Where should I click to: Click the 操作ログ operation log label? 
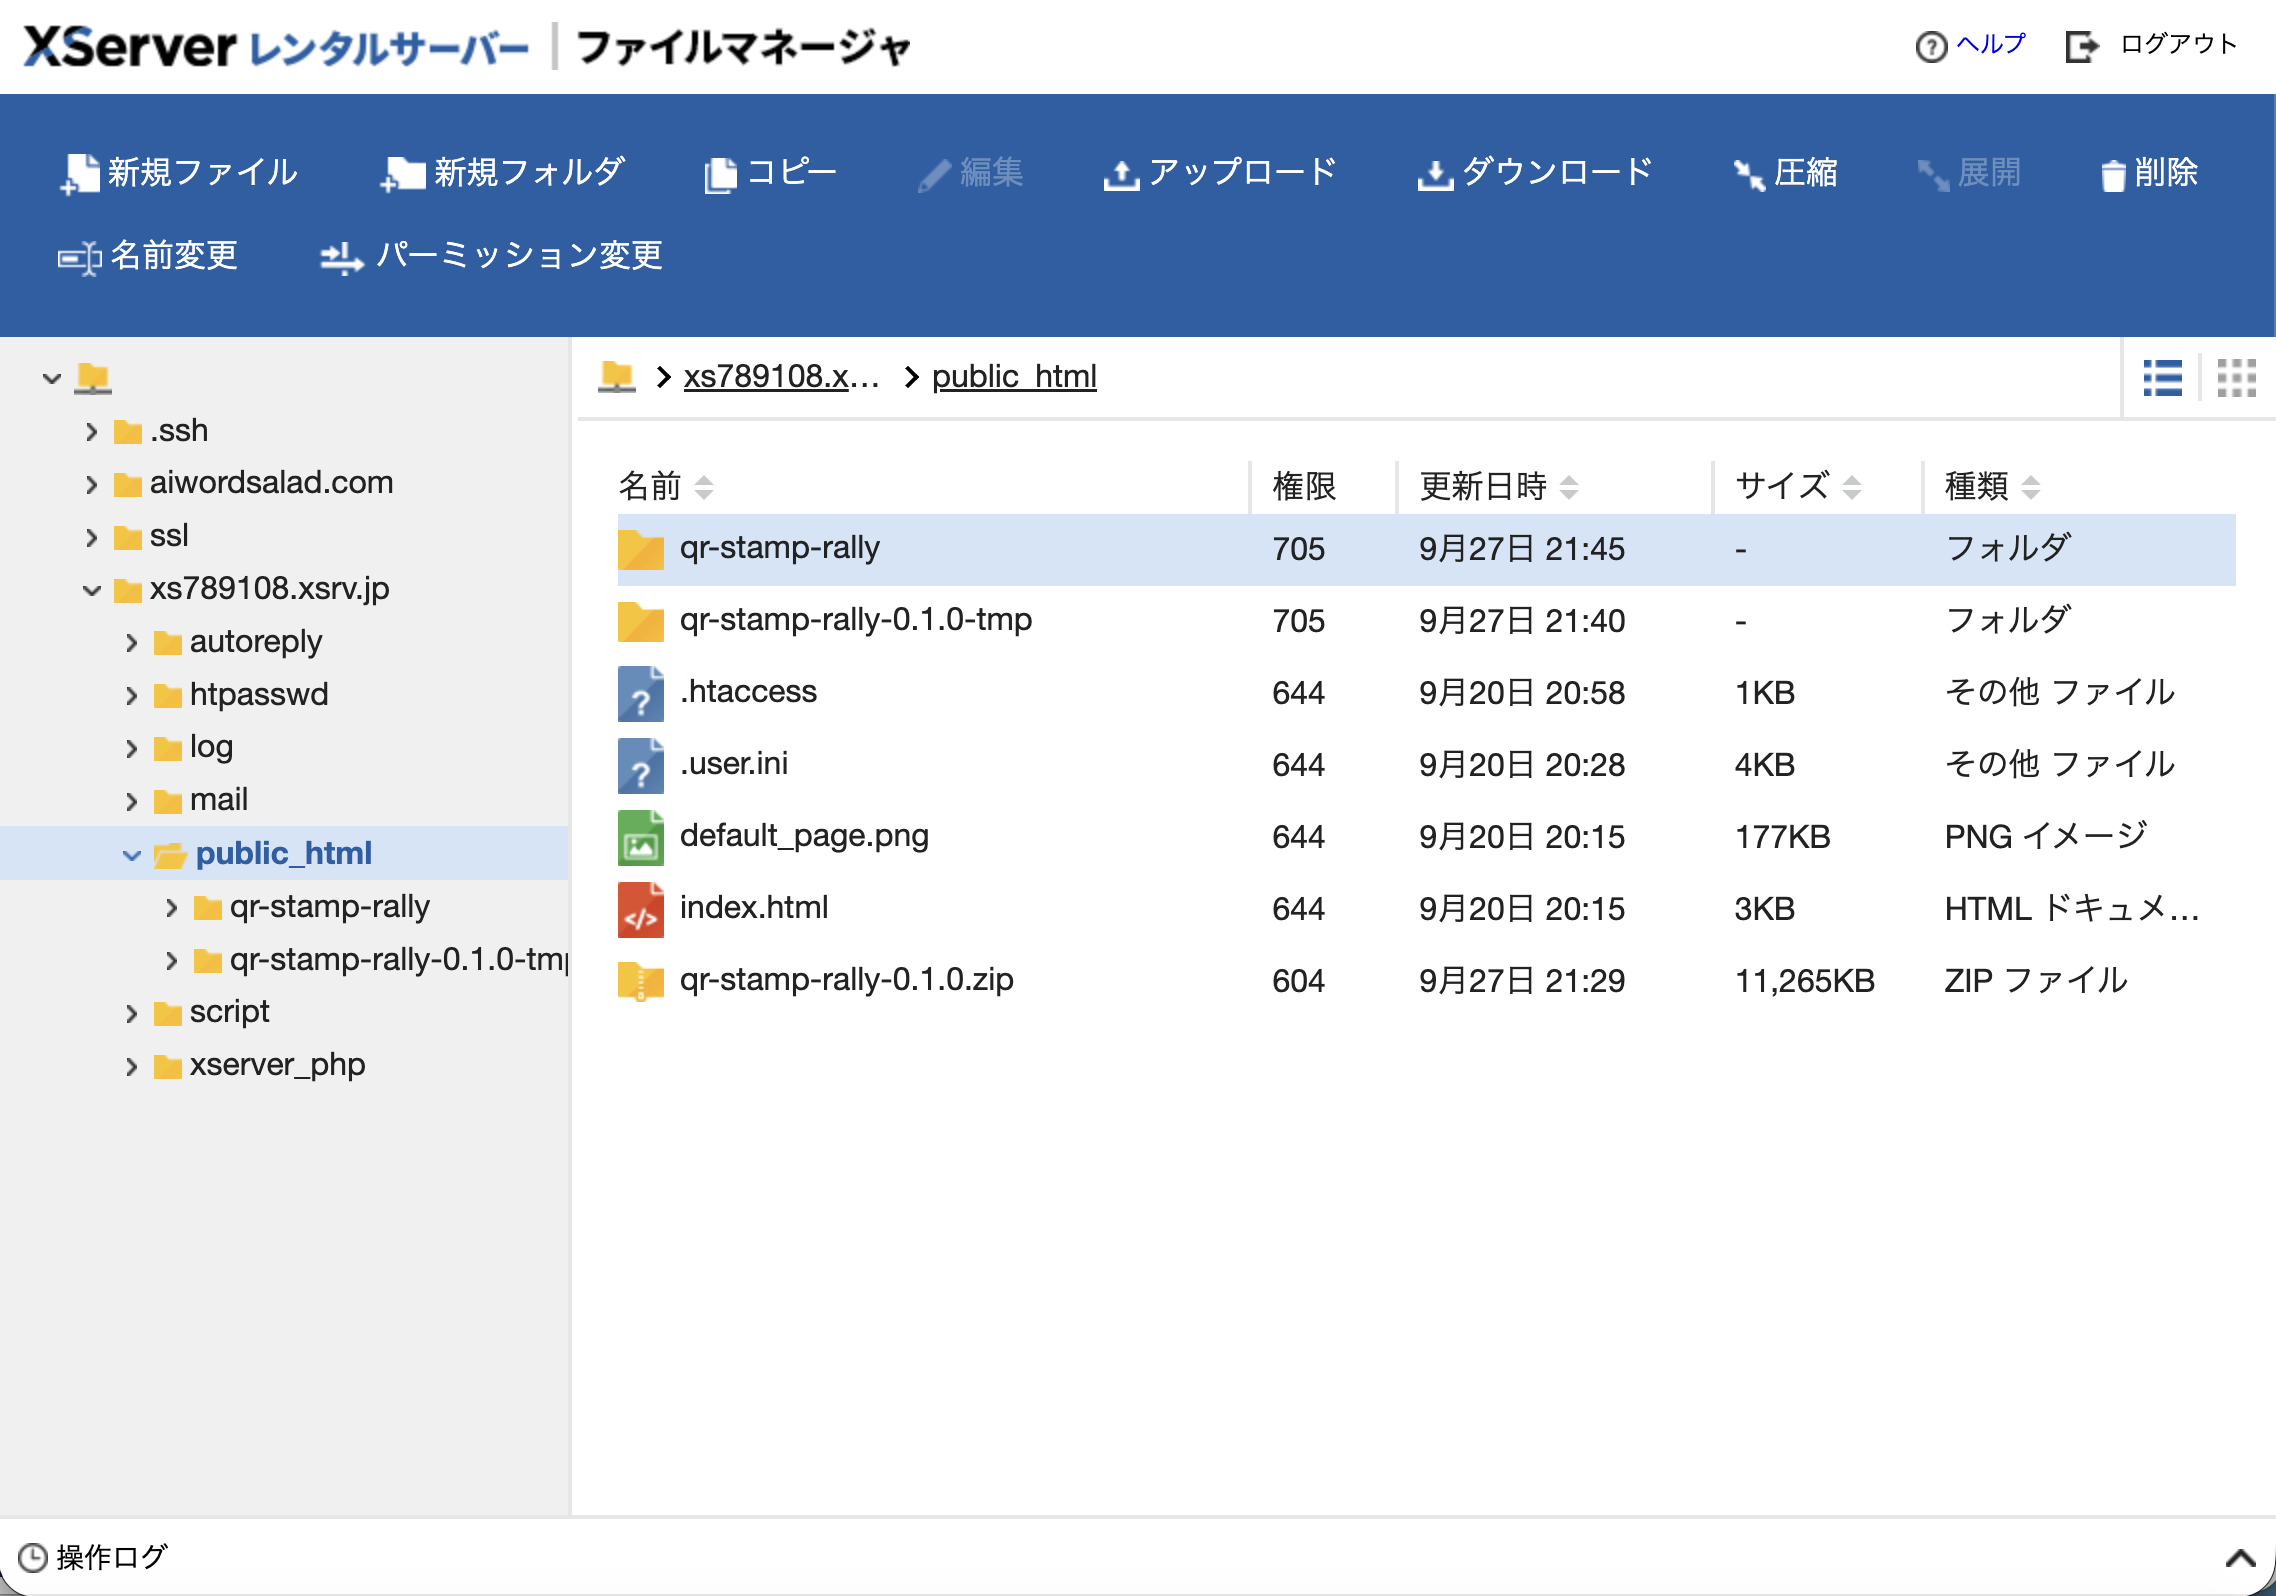point(111,1557)
